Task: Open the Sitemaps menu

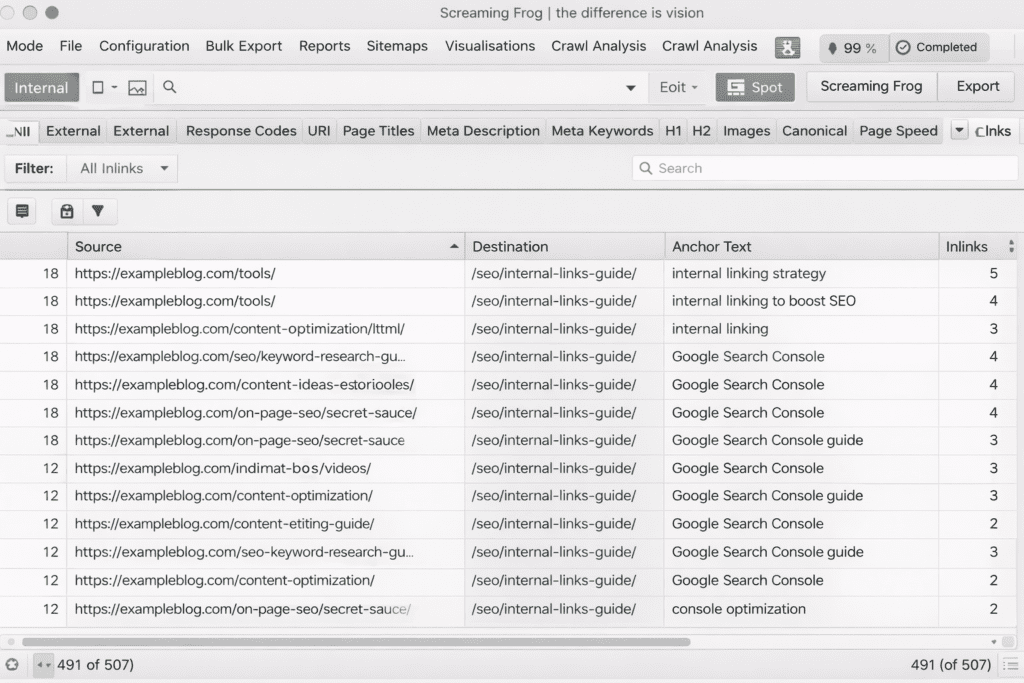Action: point(397,46)
